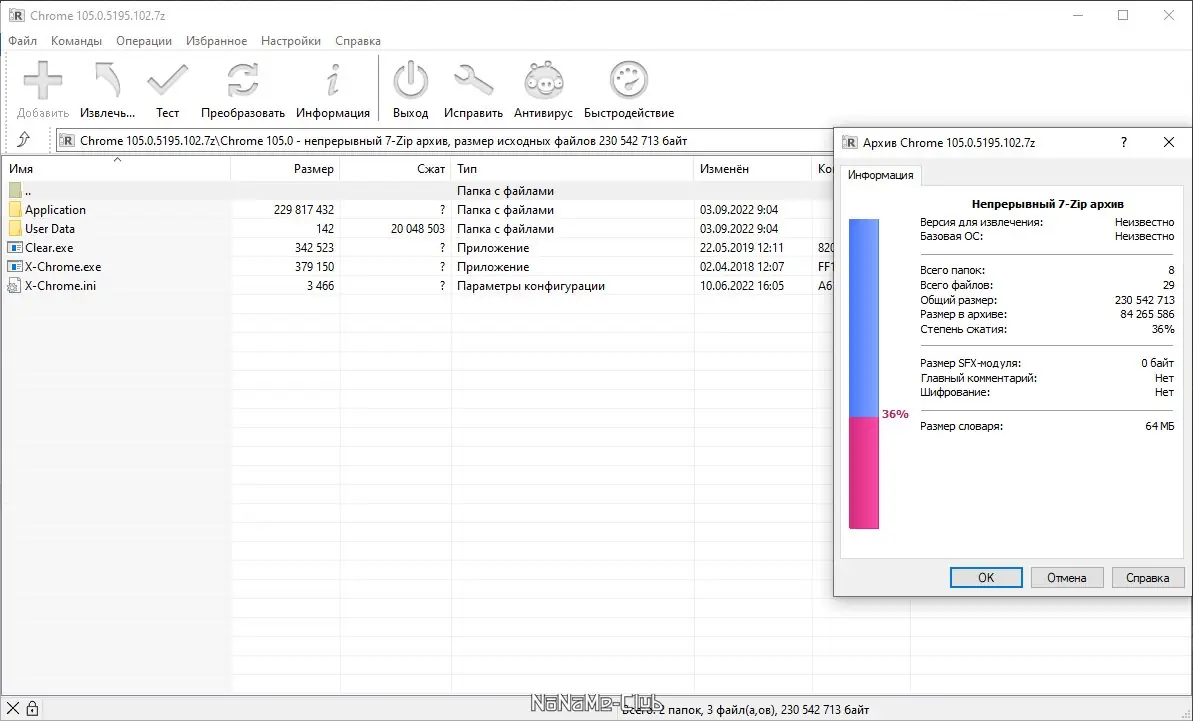
Task: Run an archive check via Тест icon
Action: click(167, 80)
